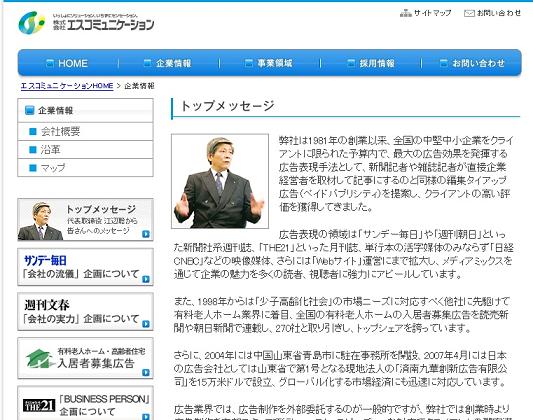This screenshot has height=420, width=533.
Task: Open 事業領域 navigation item
Action: click(269, 63)
